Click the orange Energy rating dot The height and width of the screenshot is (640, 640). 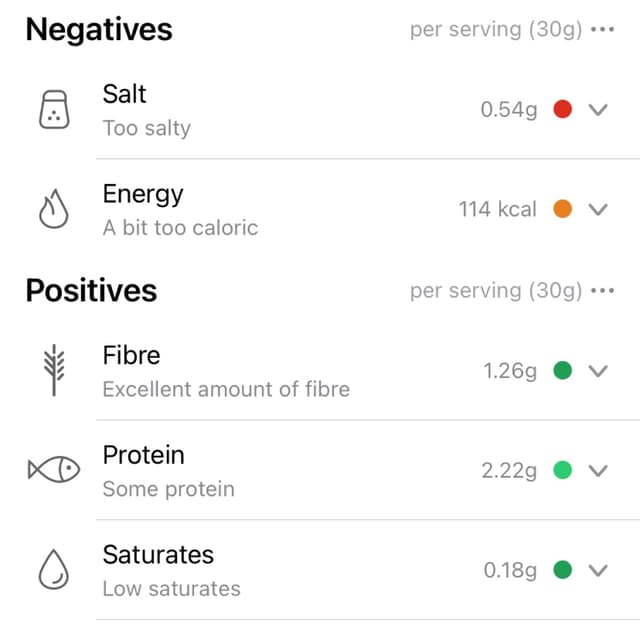tap(562, 209)
